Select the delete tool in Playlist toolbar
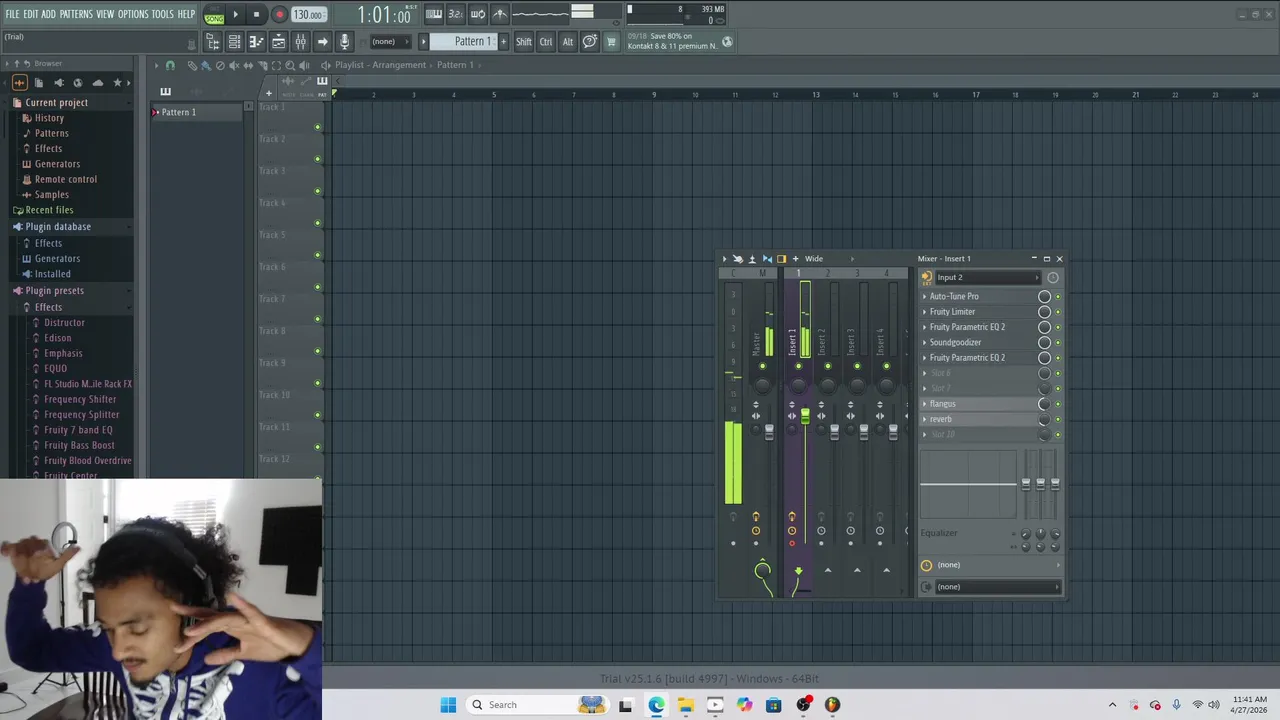Screen dimensions: 1280x720 point(220,65)
